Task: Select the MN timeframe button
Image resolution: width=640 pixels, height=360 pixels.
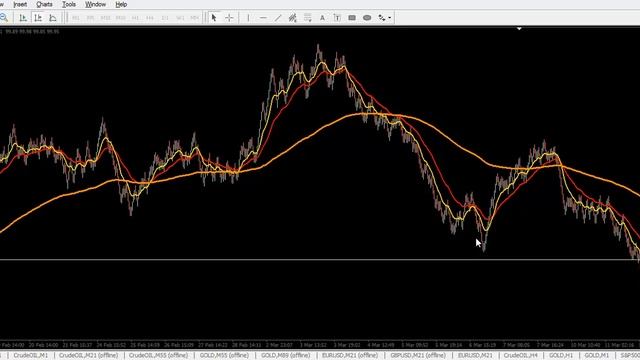Action: point(195,18)
